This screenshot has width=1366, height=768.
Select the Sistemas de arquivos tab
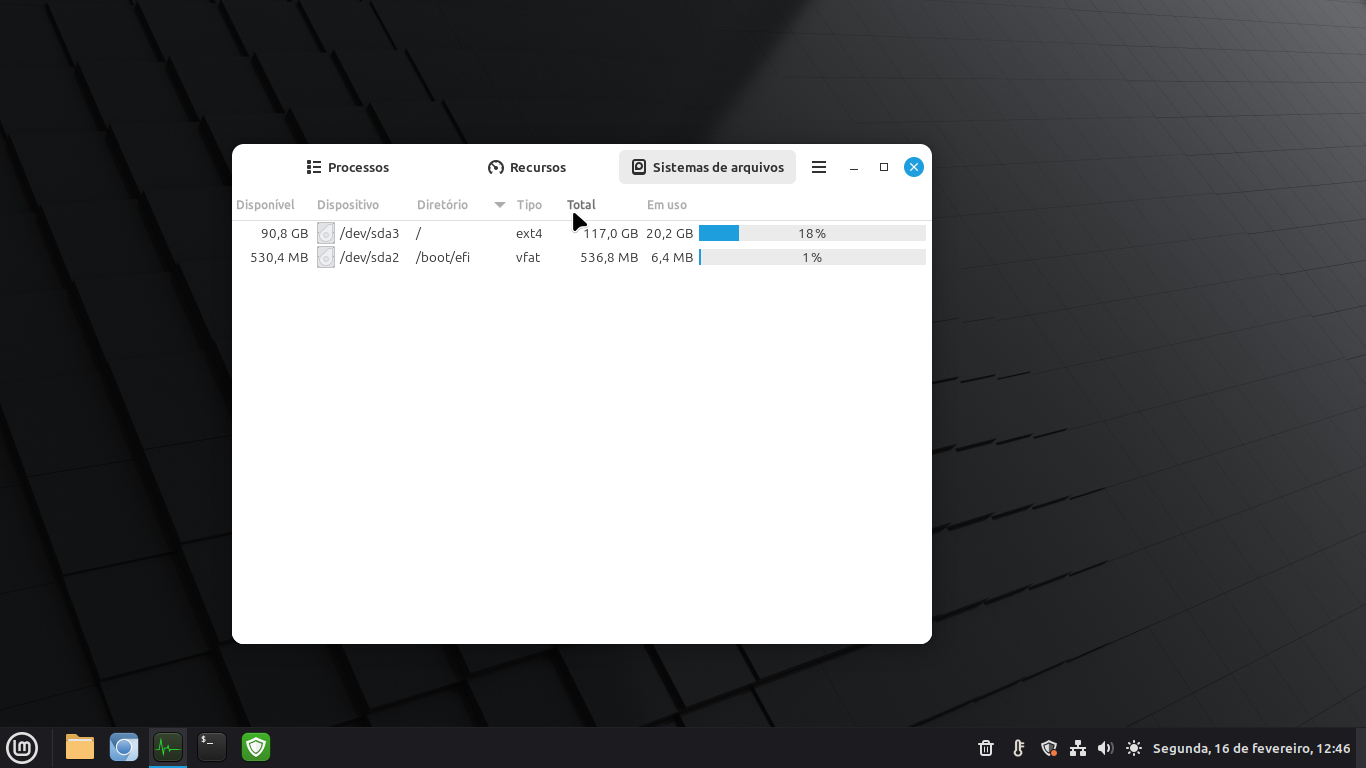click(707, 167)
